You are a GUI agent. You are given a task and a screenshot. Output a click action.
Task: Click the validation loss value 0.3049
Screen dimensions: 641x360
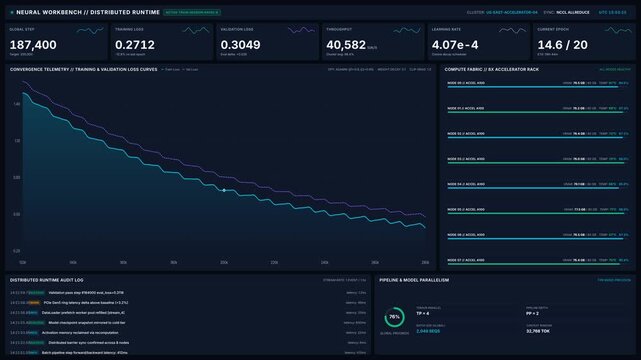pos(240,45)
